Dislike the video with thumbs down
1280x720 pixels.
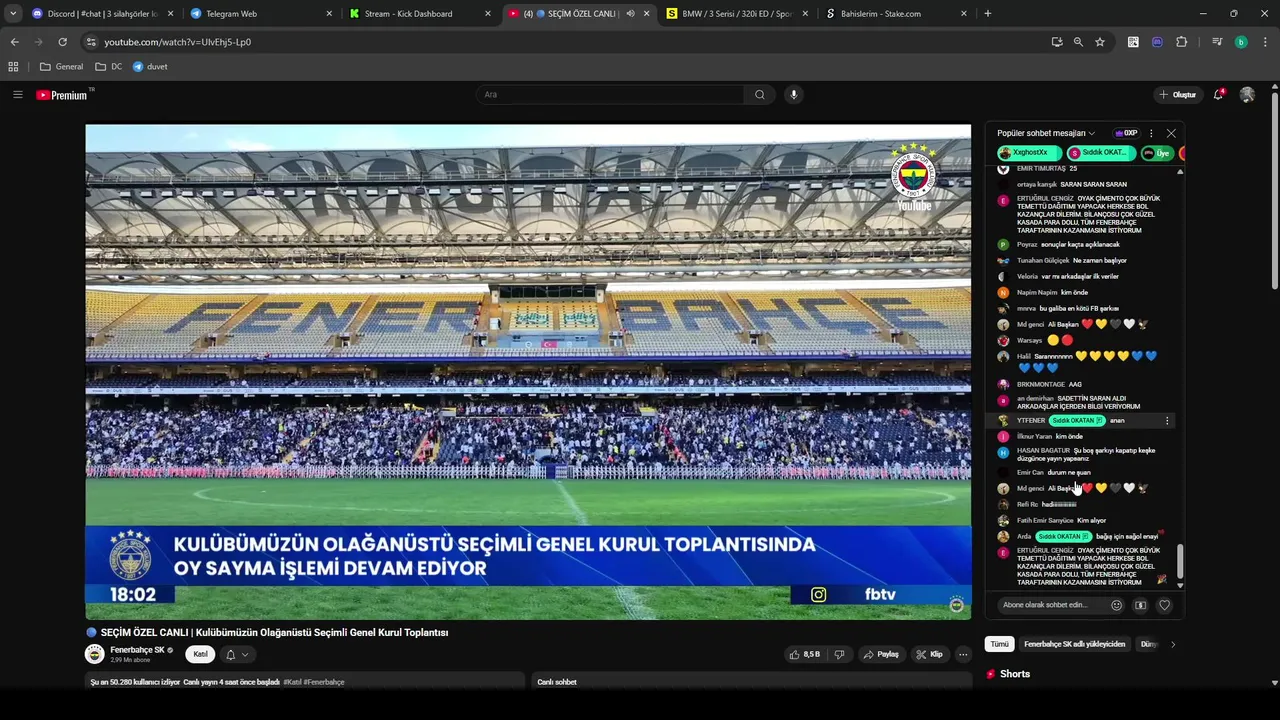839,654
